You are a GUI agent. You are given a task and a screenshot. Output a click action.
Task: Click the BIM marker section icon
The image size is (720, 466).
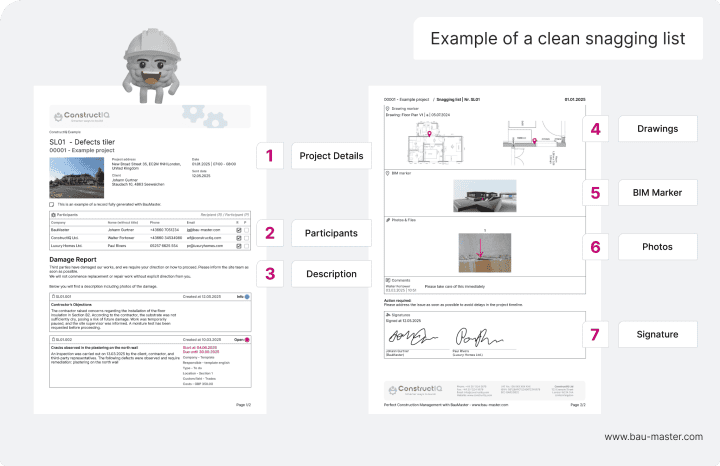point(387,172)
